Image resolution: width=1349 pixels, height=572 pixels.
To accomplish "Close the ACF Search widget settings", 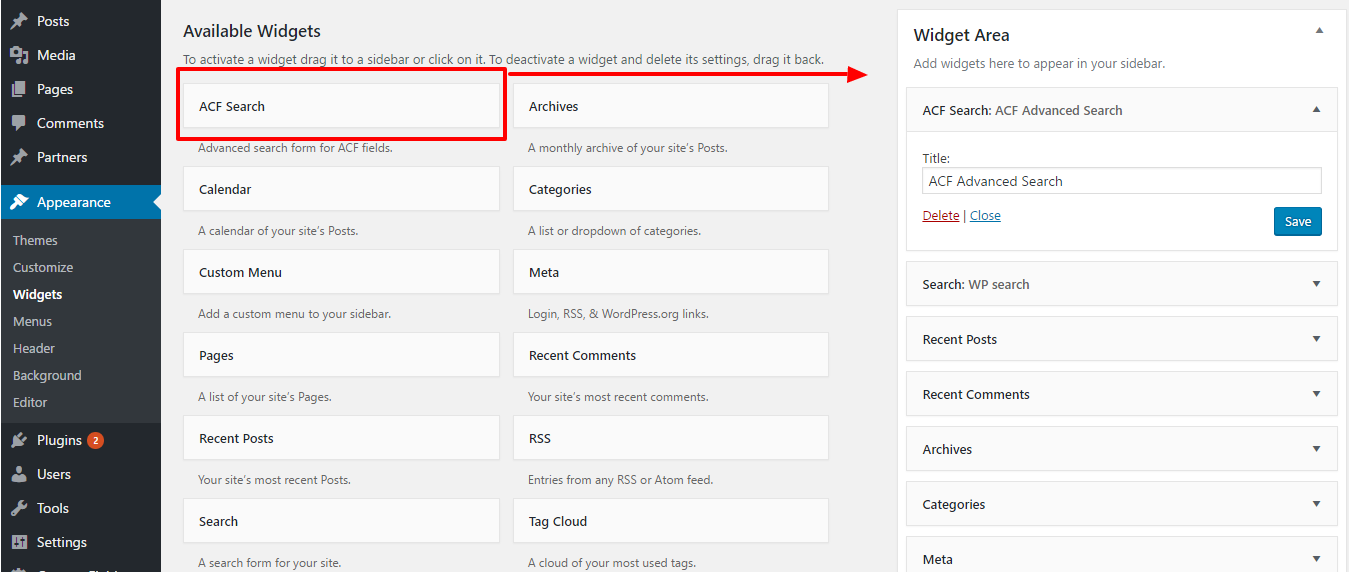I will 985,215.
